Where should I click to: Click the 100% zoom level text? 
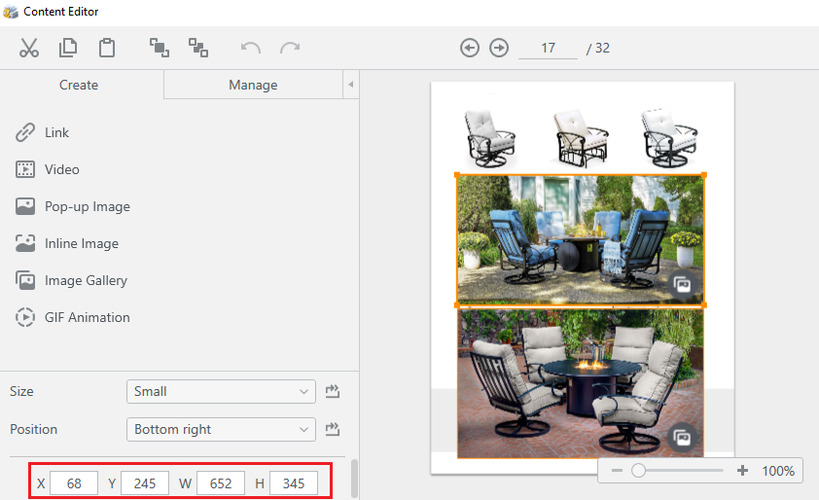pyautogui.click(x=778, y=471)
